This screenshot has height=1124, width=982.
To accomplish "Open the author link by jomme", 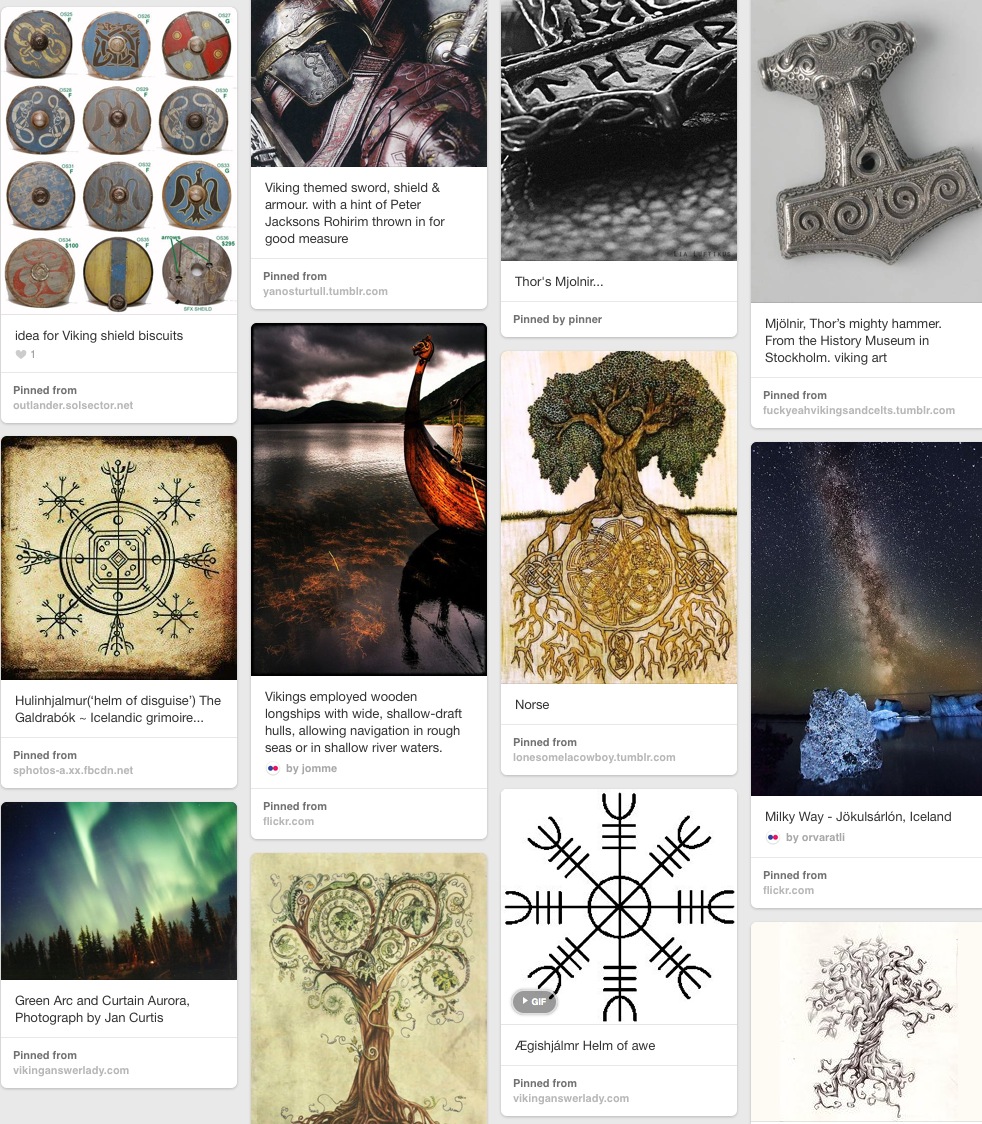I will [x=311, y=768].
